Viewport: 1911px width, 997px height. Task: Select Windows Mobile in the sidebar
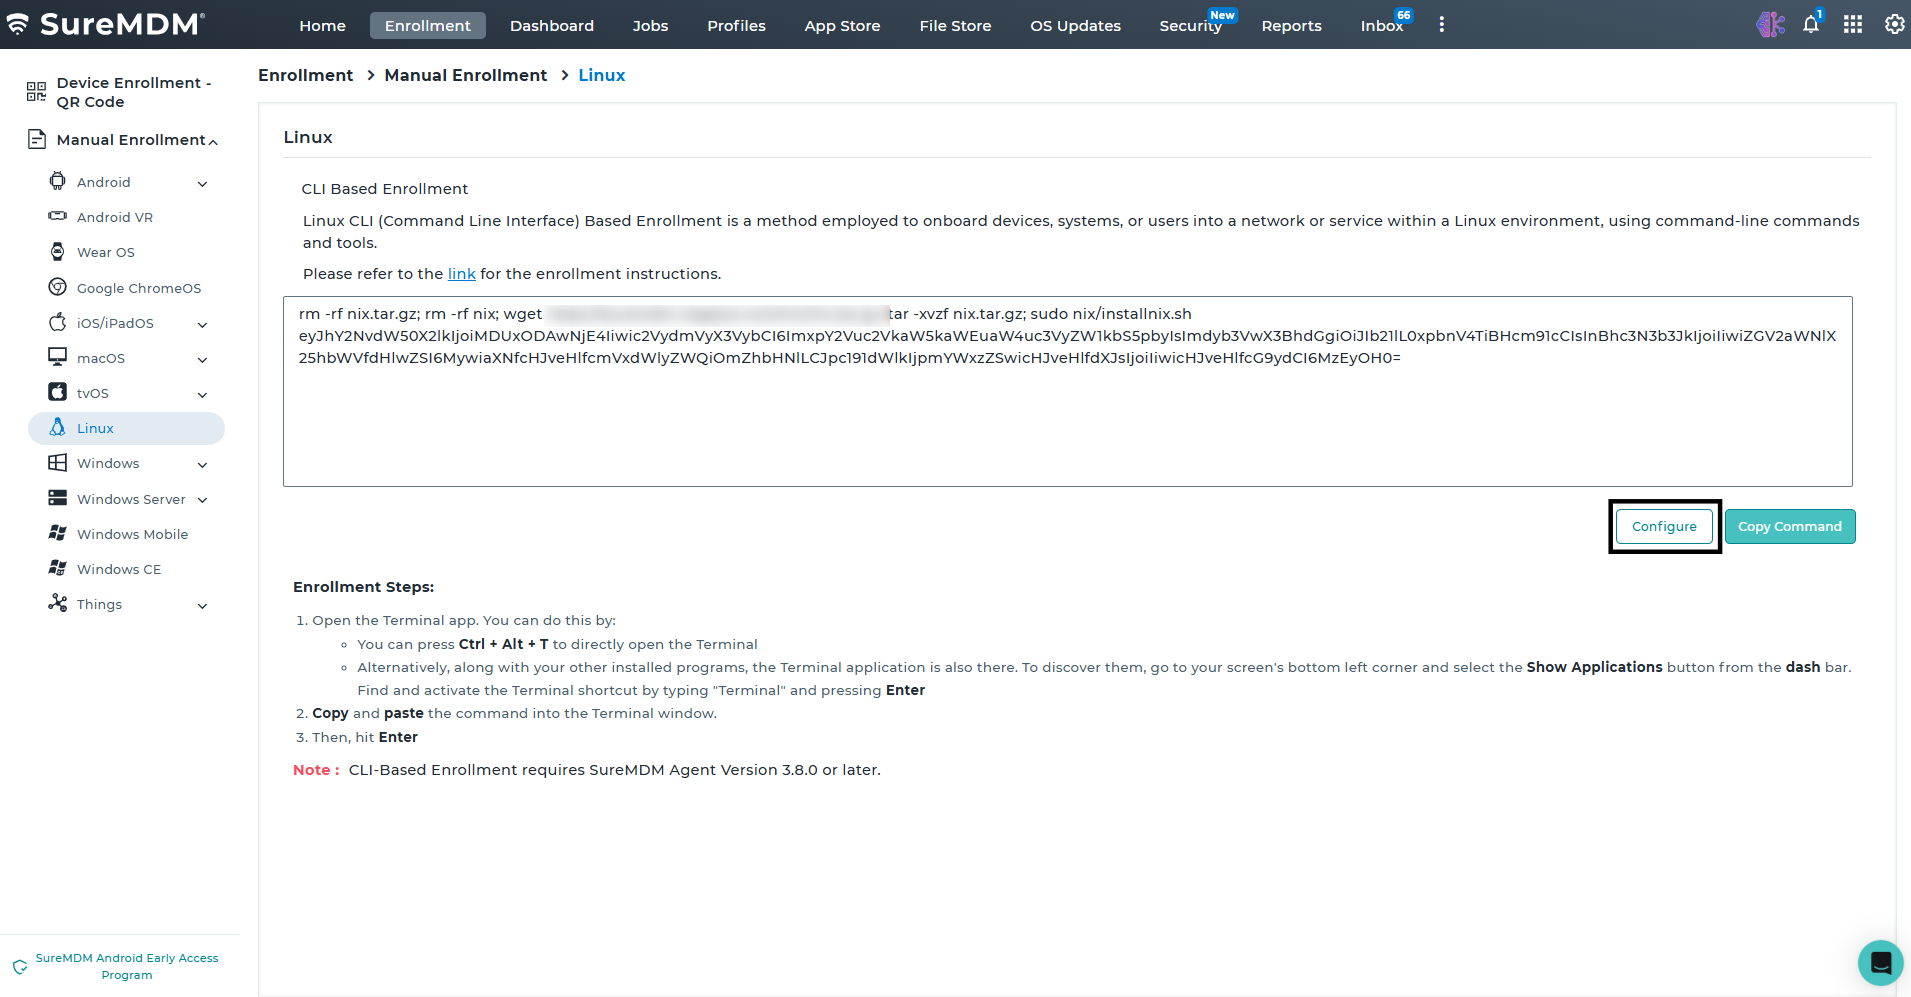coord(132,534)
